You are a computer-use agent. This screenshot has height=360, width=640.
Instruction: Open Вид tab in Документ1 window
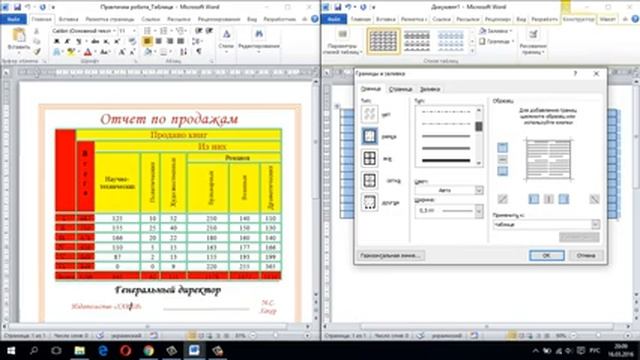[521, 19]
